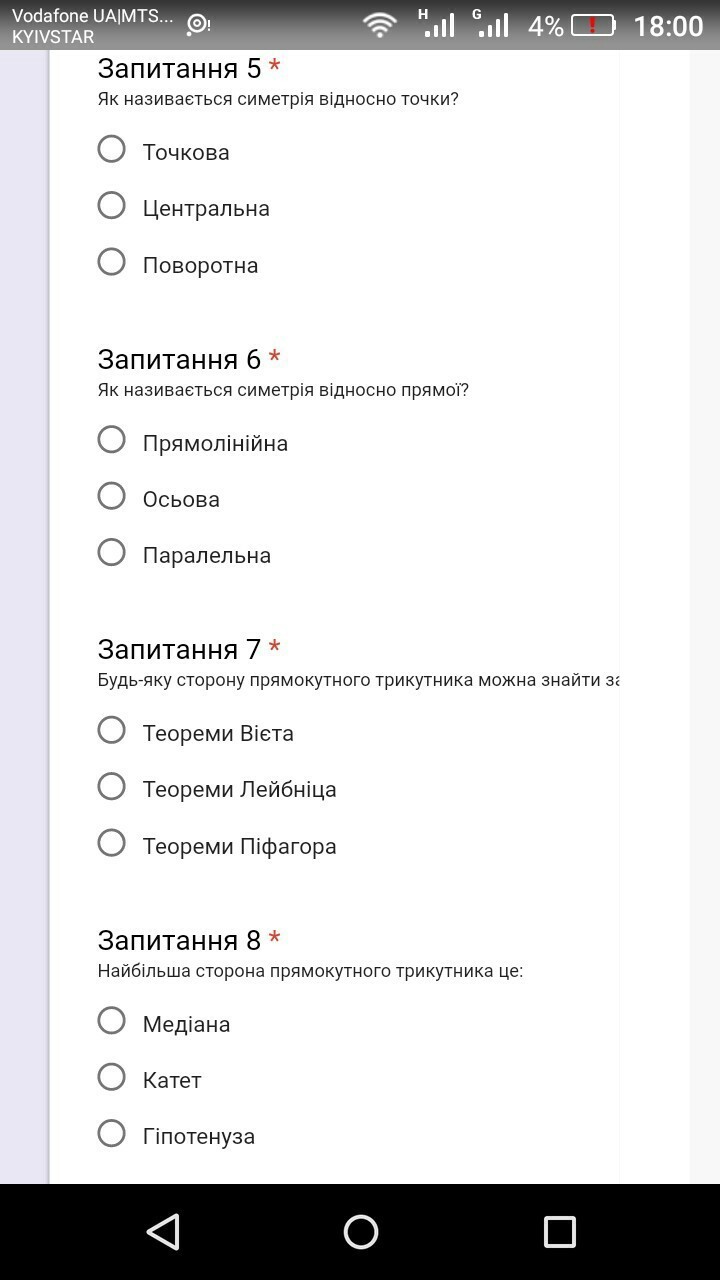Image resolution: width=720 pixels, height=1280 pixels.
Task: Tap the Wi-Fi status icon
Action: [379, 25]
